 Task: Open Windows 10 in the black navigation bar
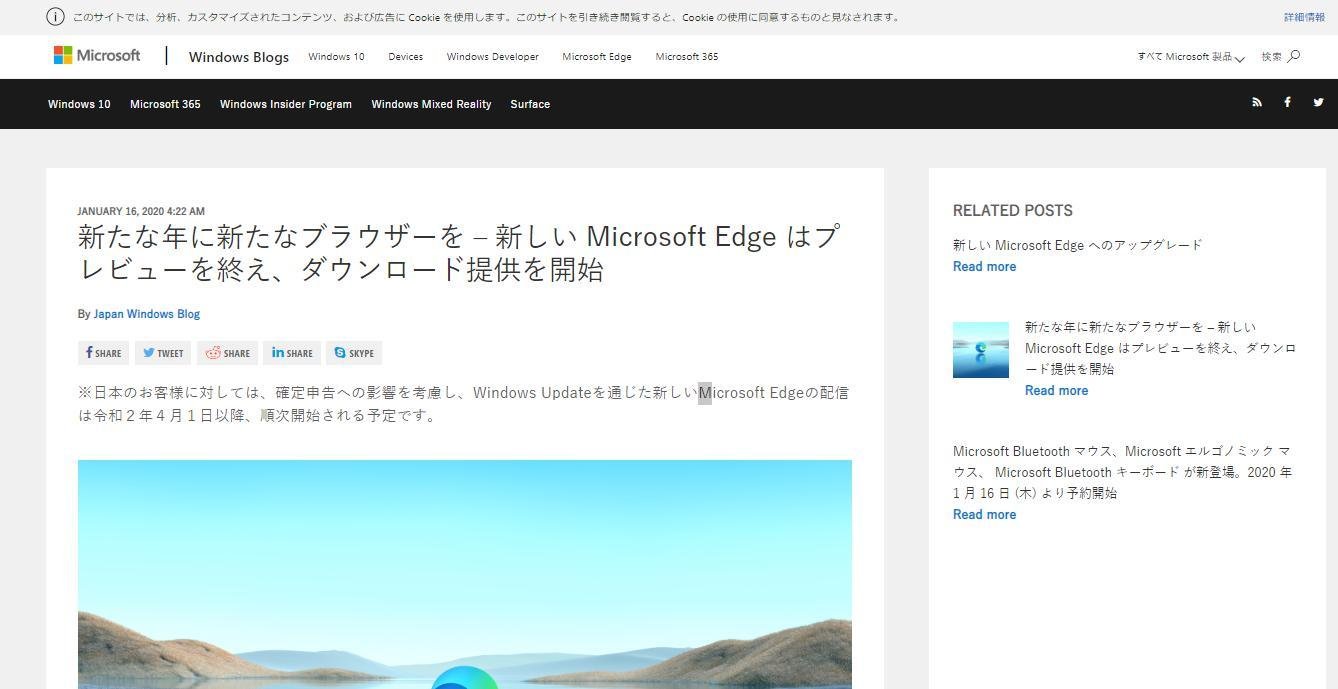click(79, 104)
